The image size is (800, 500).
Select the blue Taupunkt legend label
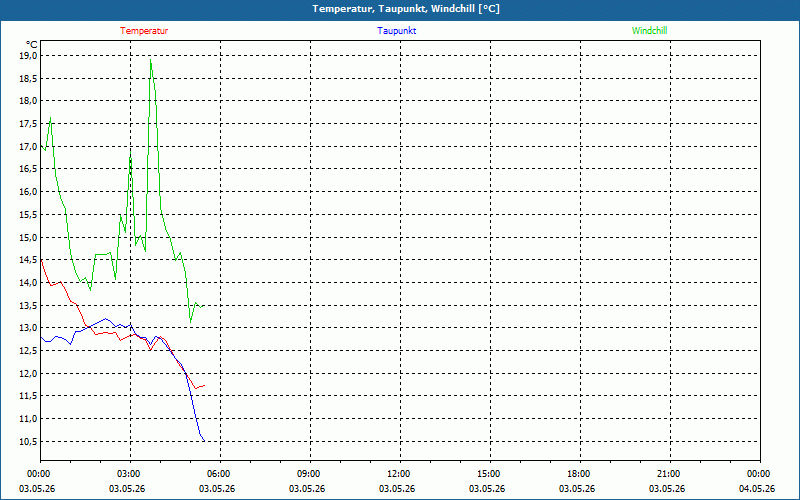[x=396, y=31]
